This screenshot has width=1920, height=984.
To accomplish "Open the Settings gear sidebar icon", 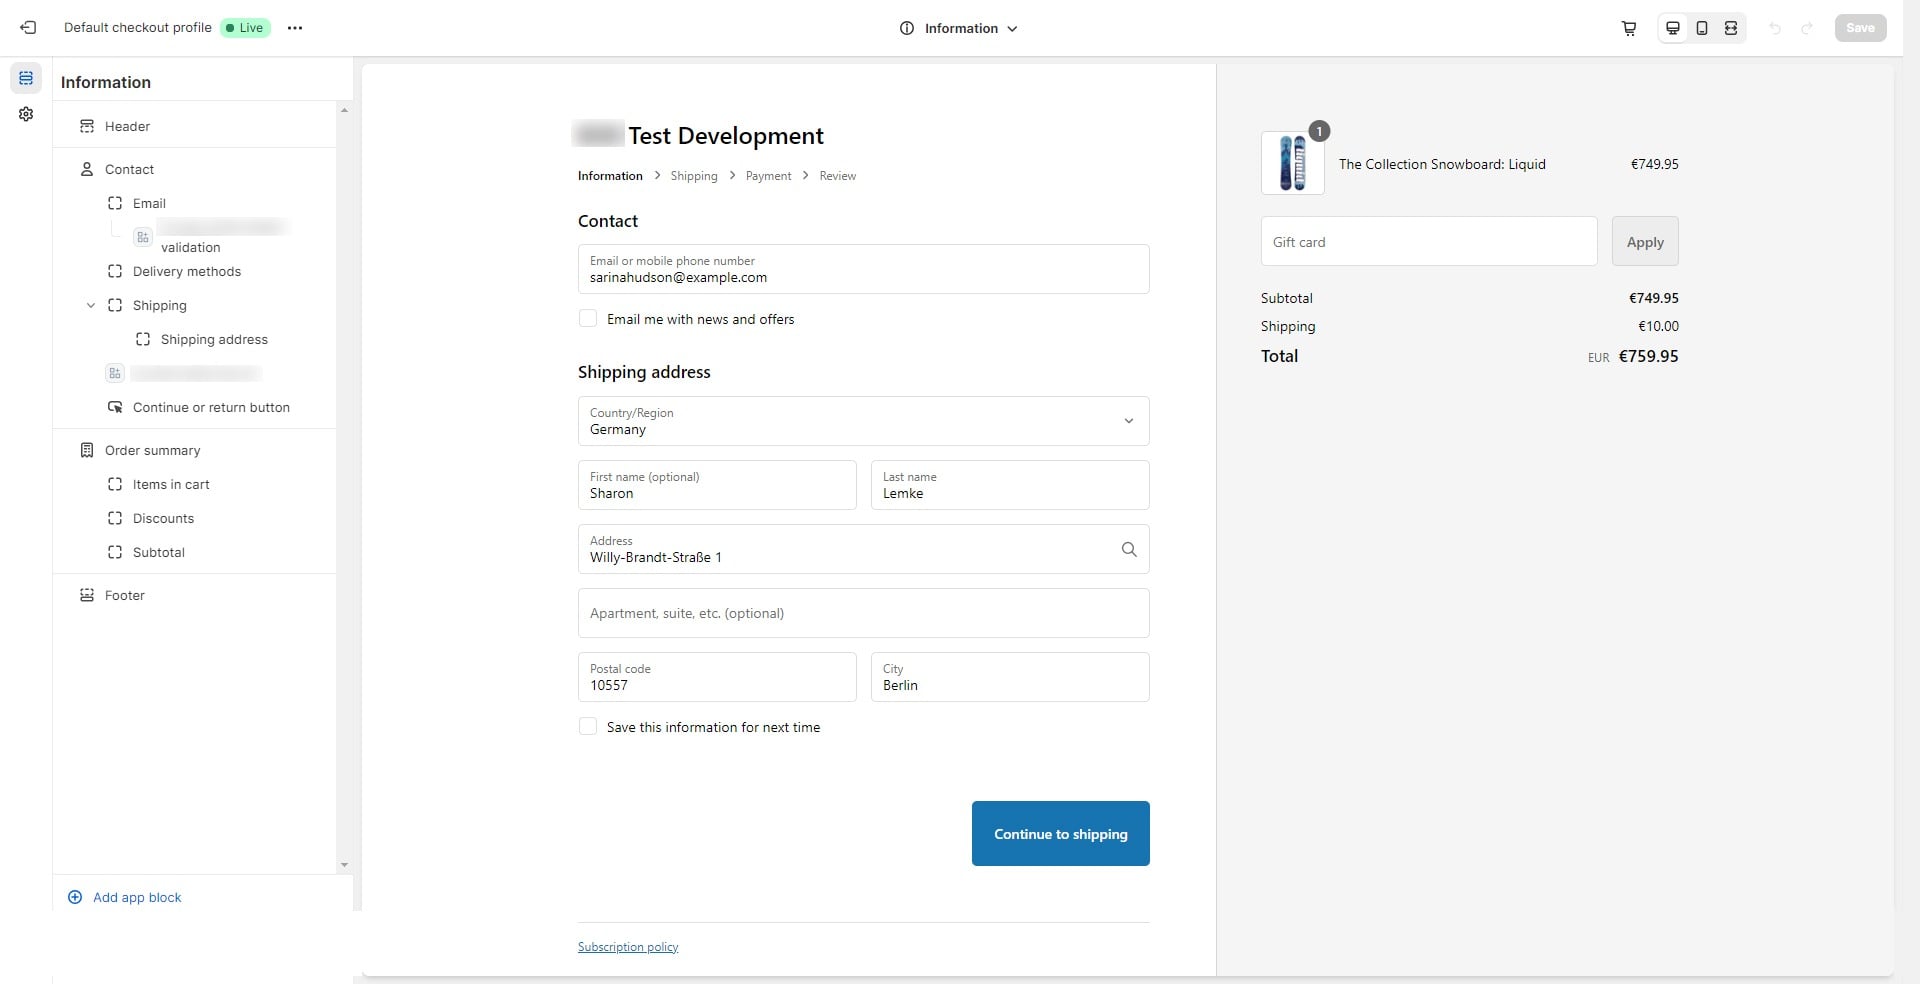I will point(26,114).
